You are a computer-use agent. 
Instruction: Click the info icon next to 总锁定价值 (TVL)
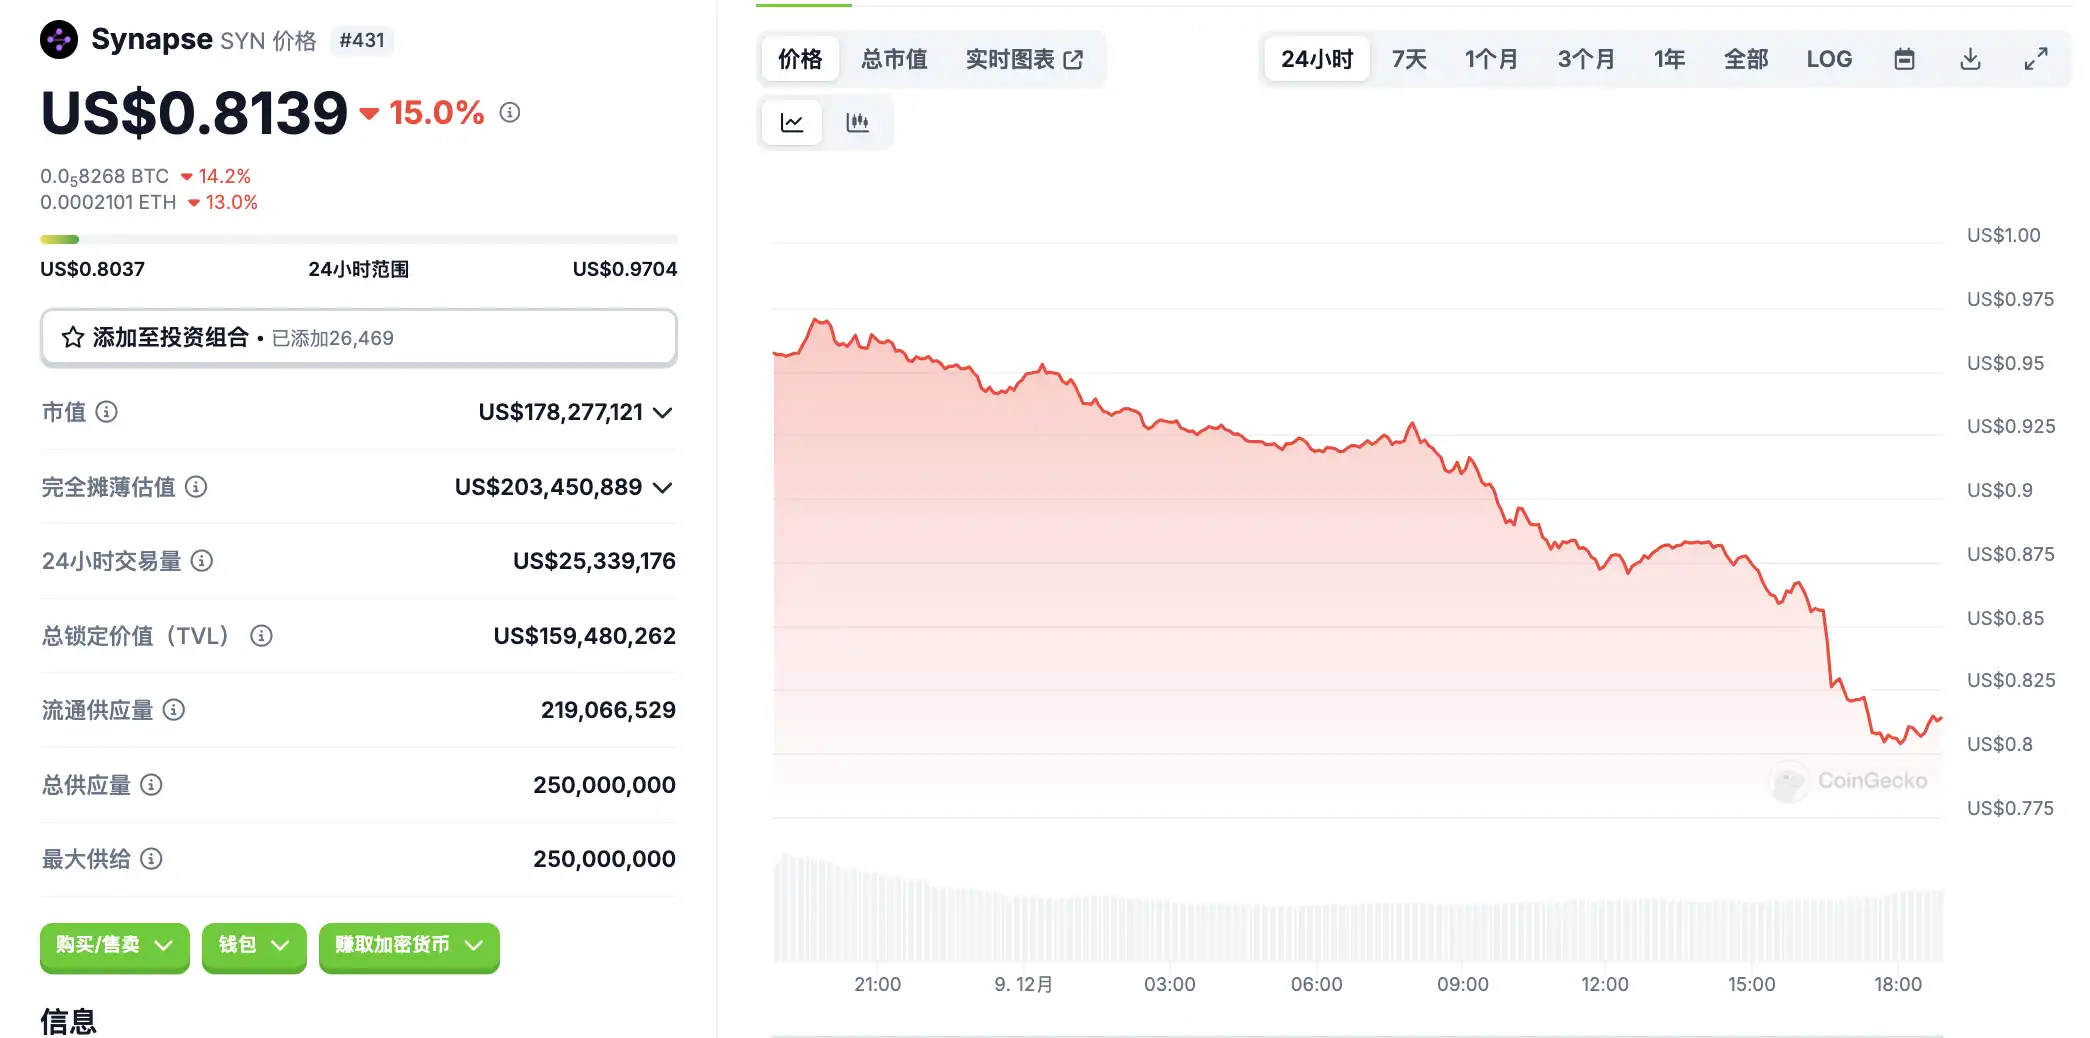[261, 635]
